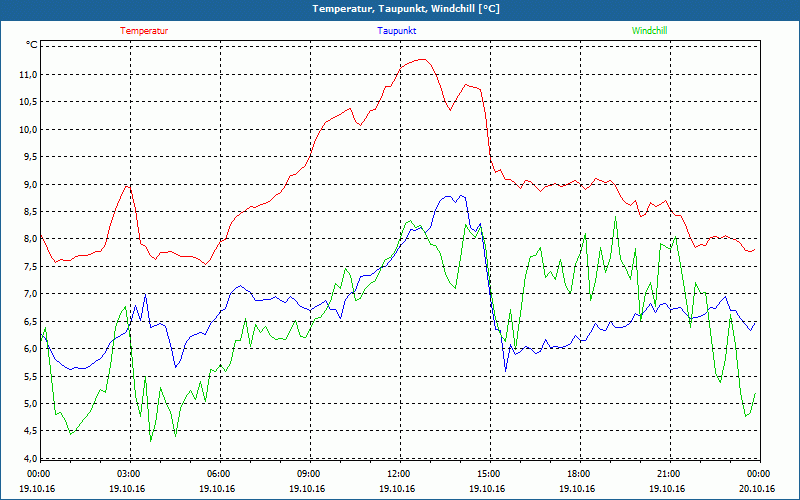Click the 06:00 time label
The image size is (800, 500).
(217, 474)
